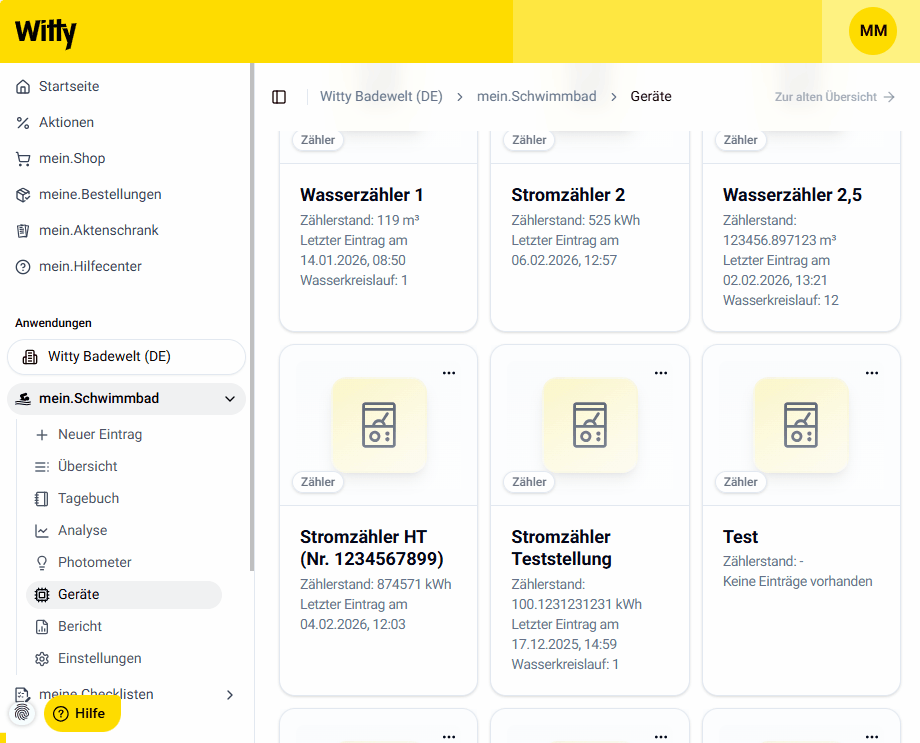Click Zähler tag on Test card
Screen dimensions: 920x743
740,482
